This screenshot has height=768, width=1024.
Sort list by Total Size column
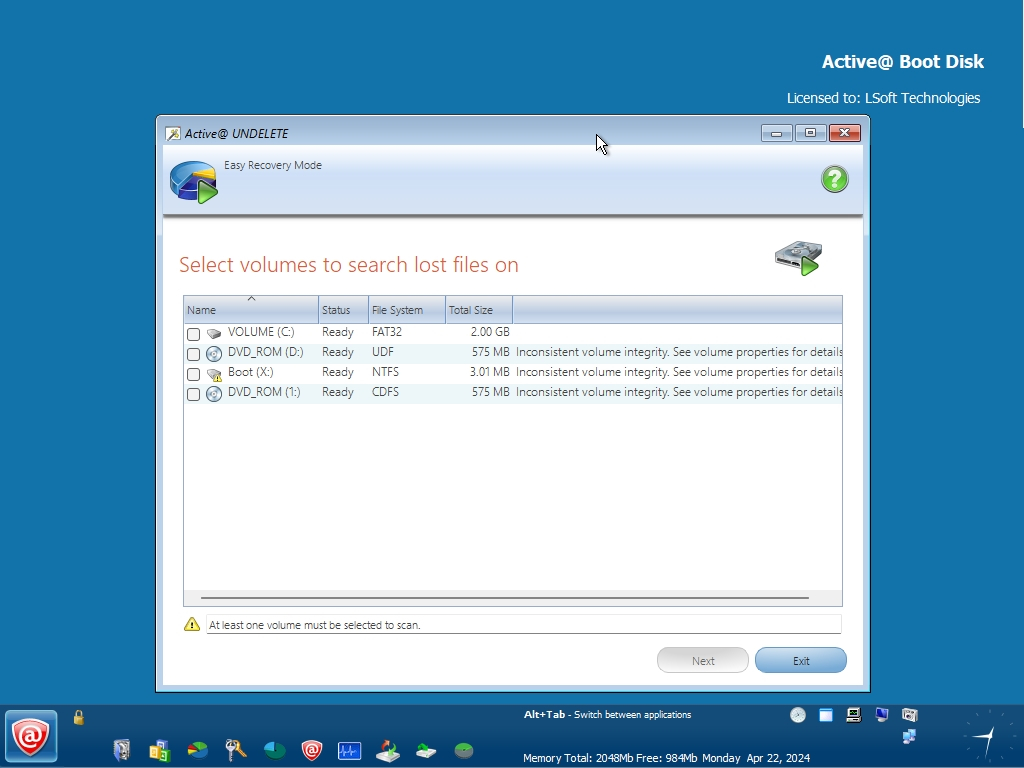pos(478,310)
